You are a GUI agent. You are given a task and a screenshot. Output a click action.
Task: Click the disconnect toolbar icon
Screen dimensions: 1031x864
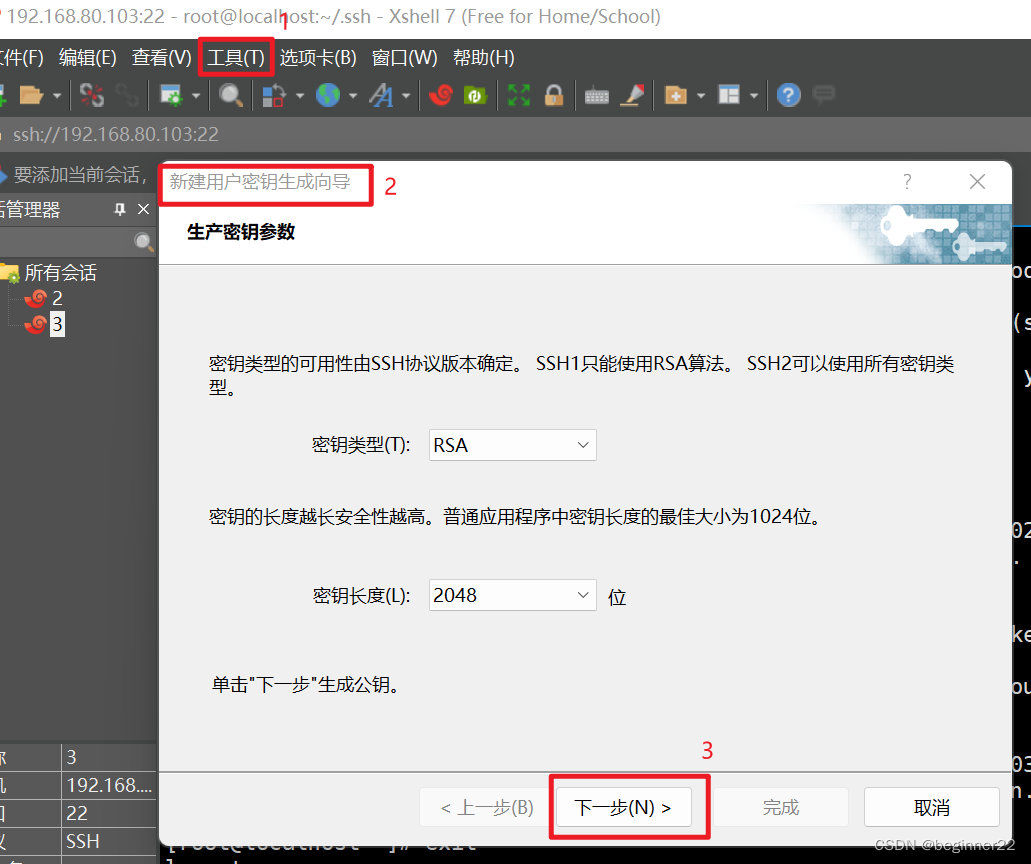click(x=91, y=95)
